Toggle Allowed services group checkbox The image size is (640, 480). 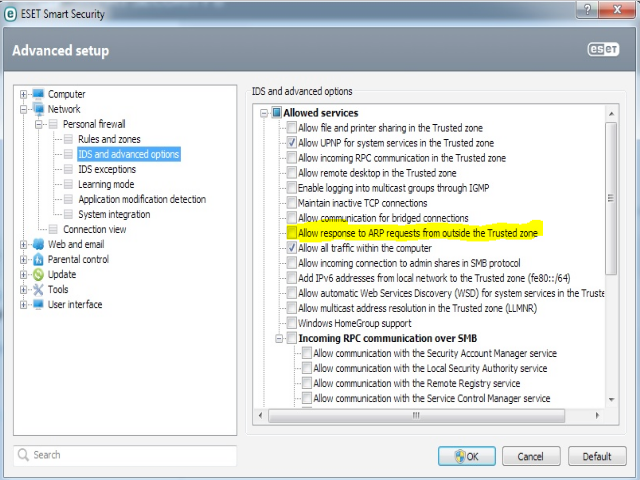276,112
